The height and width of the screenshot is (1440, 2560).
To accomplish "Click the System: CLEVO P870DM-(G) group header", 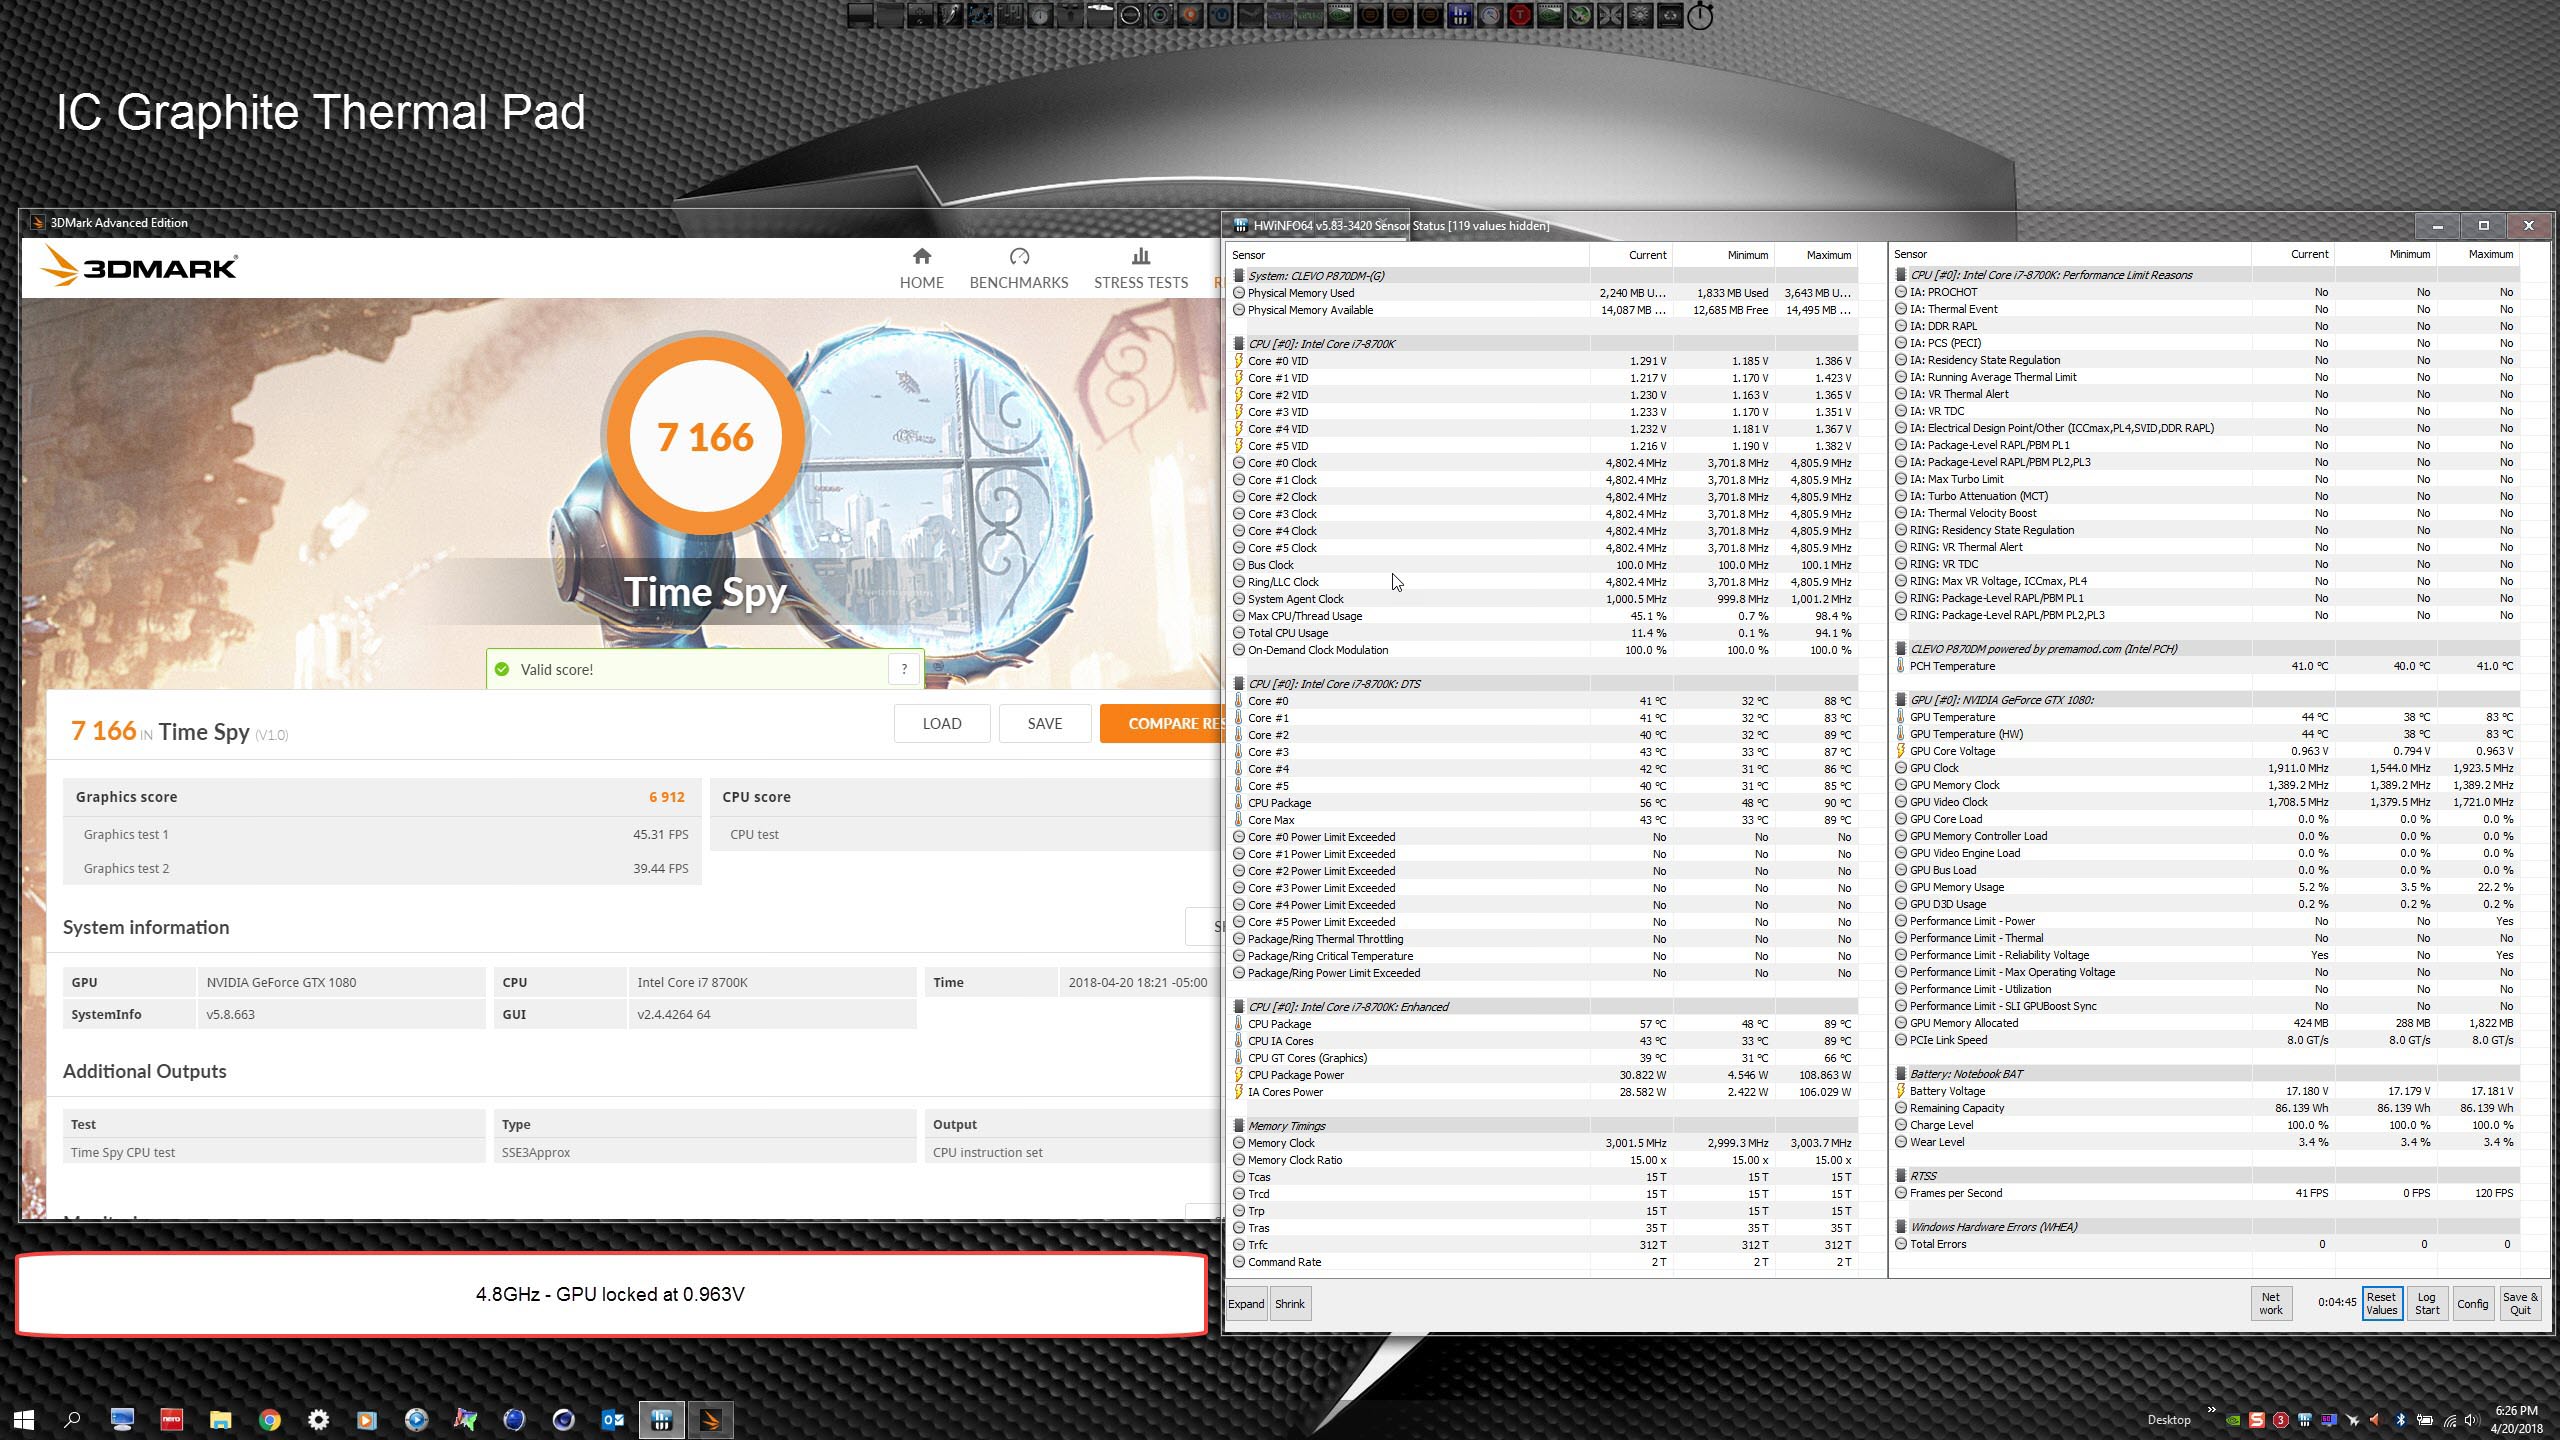I will tap(1544, 276).
